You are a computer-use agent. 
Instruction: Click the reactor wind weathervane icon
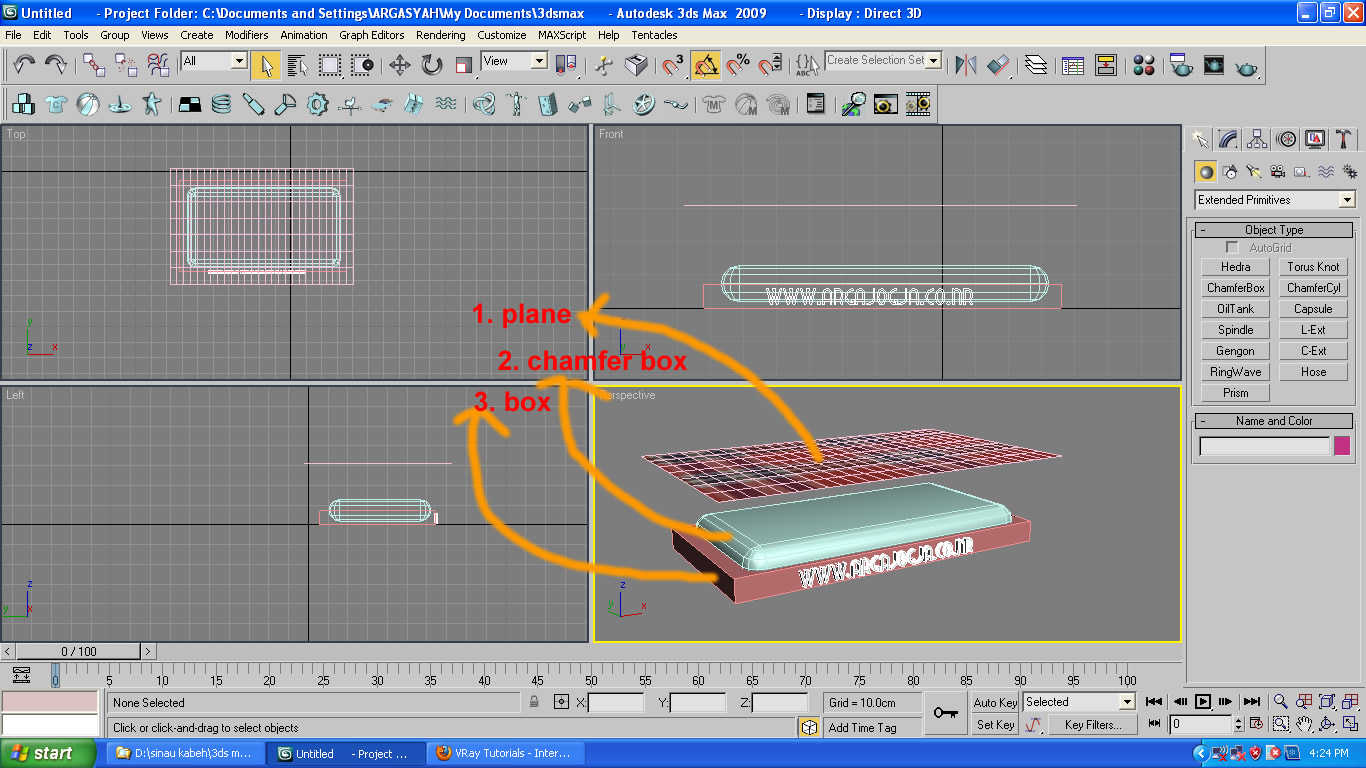click(x=350, y=103)
